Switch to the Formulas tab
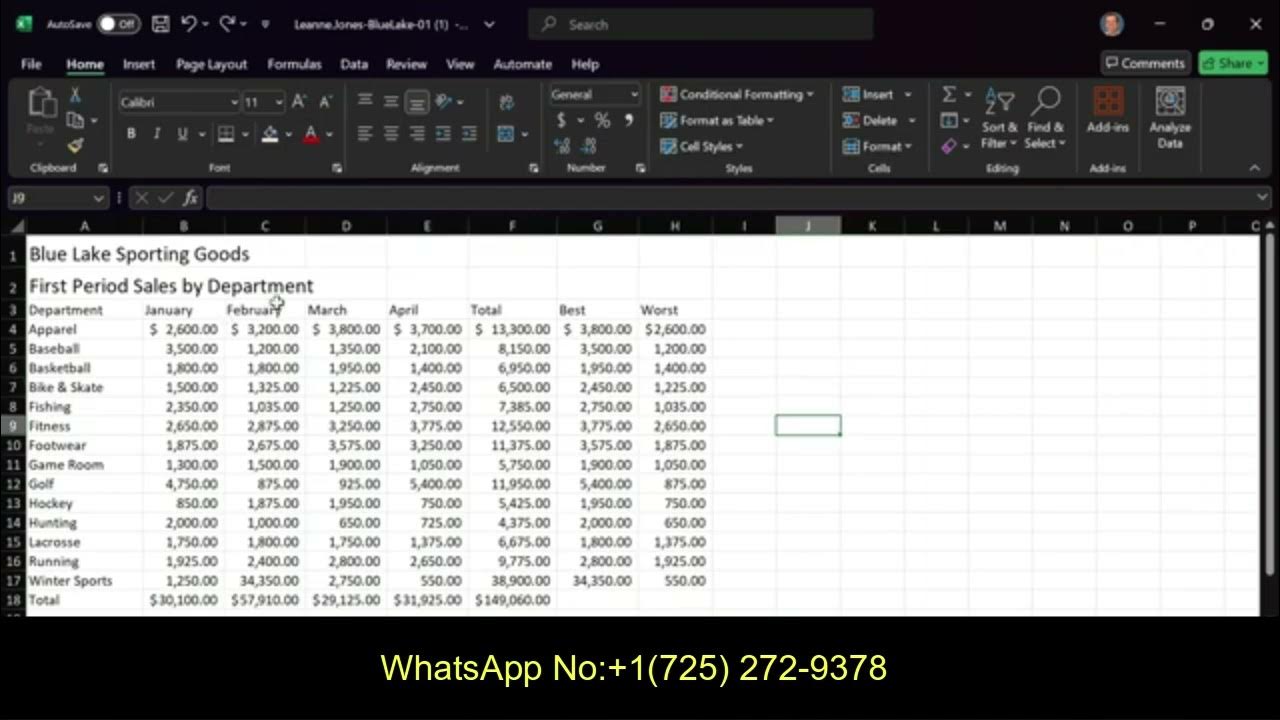Viewport: 1280px width, 720px height. (x=294, y=64)
